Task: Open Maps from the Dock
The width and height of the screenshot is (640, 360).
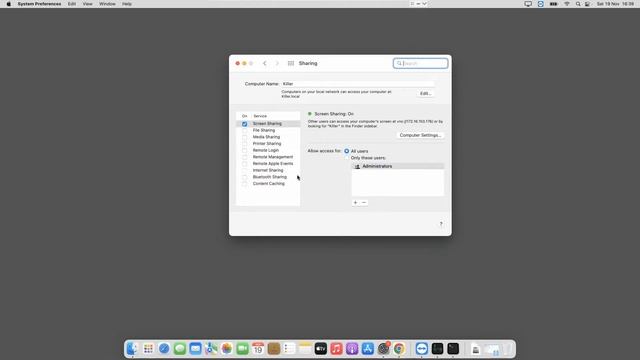Action: coord(211,349)
